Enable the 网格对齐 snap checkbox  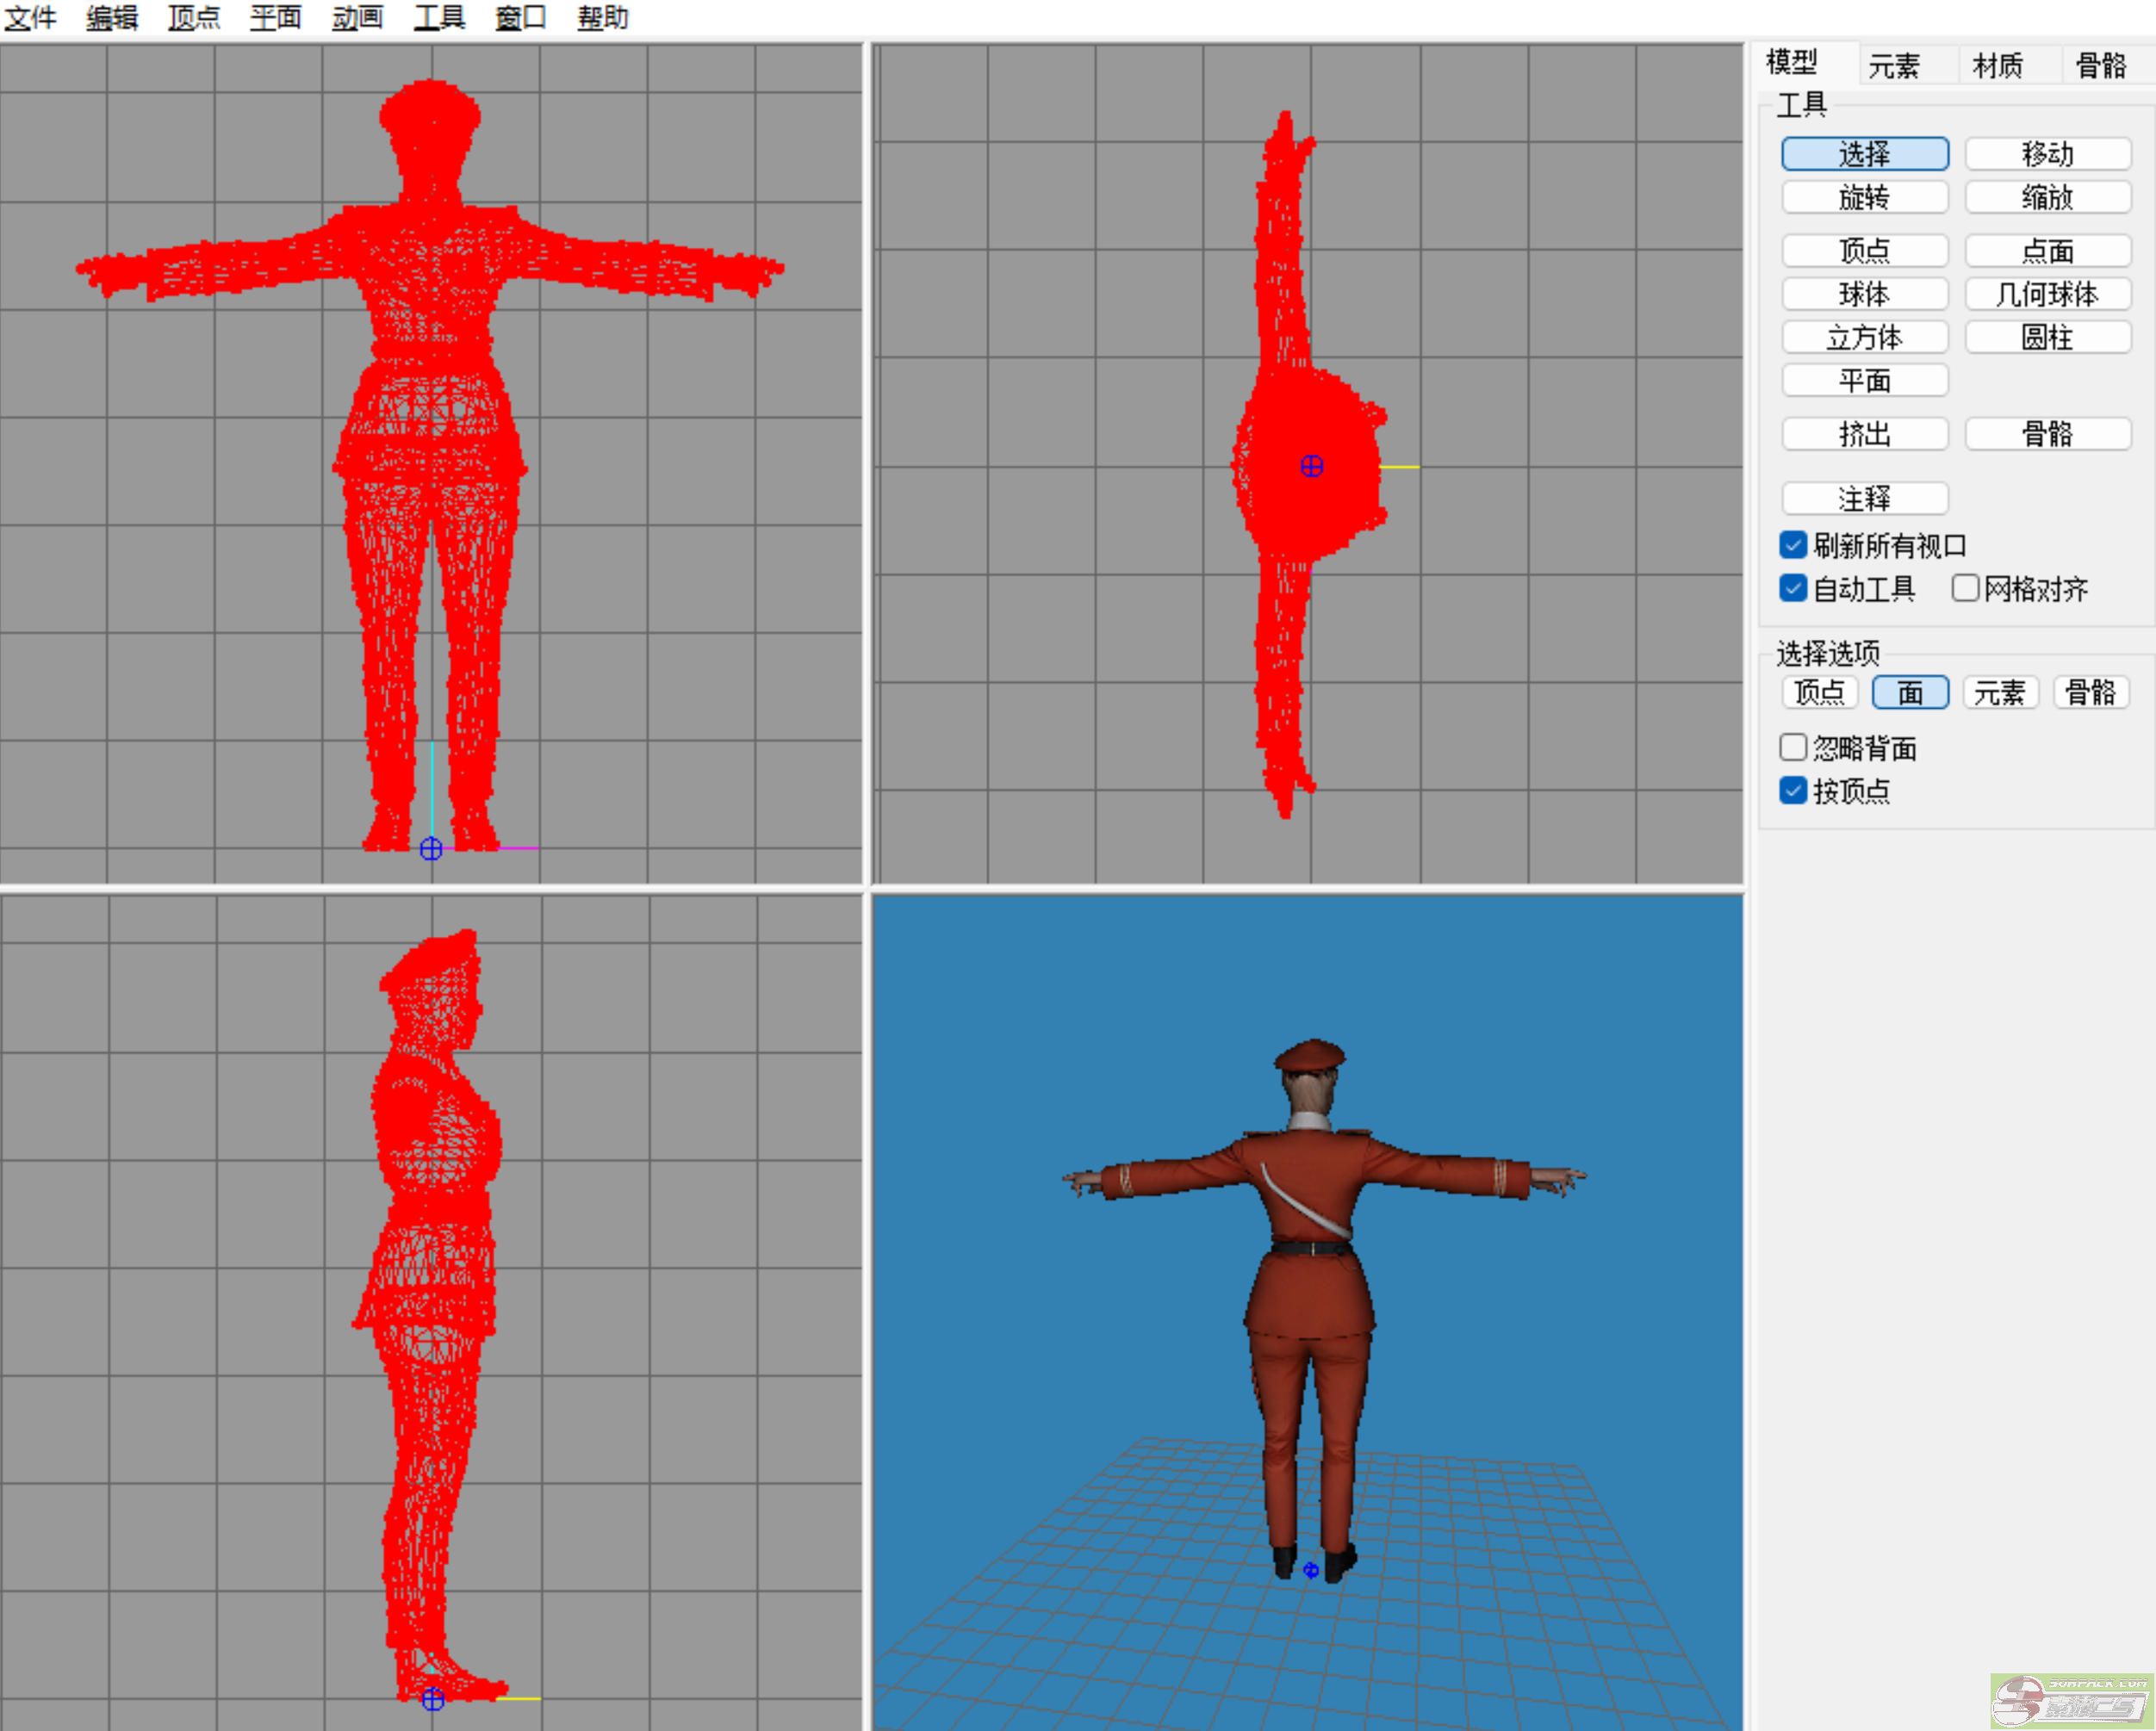coord(1964,588)
